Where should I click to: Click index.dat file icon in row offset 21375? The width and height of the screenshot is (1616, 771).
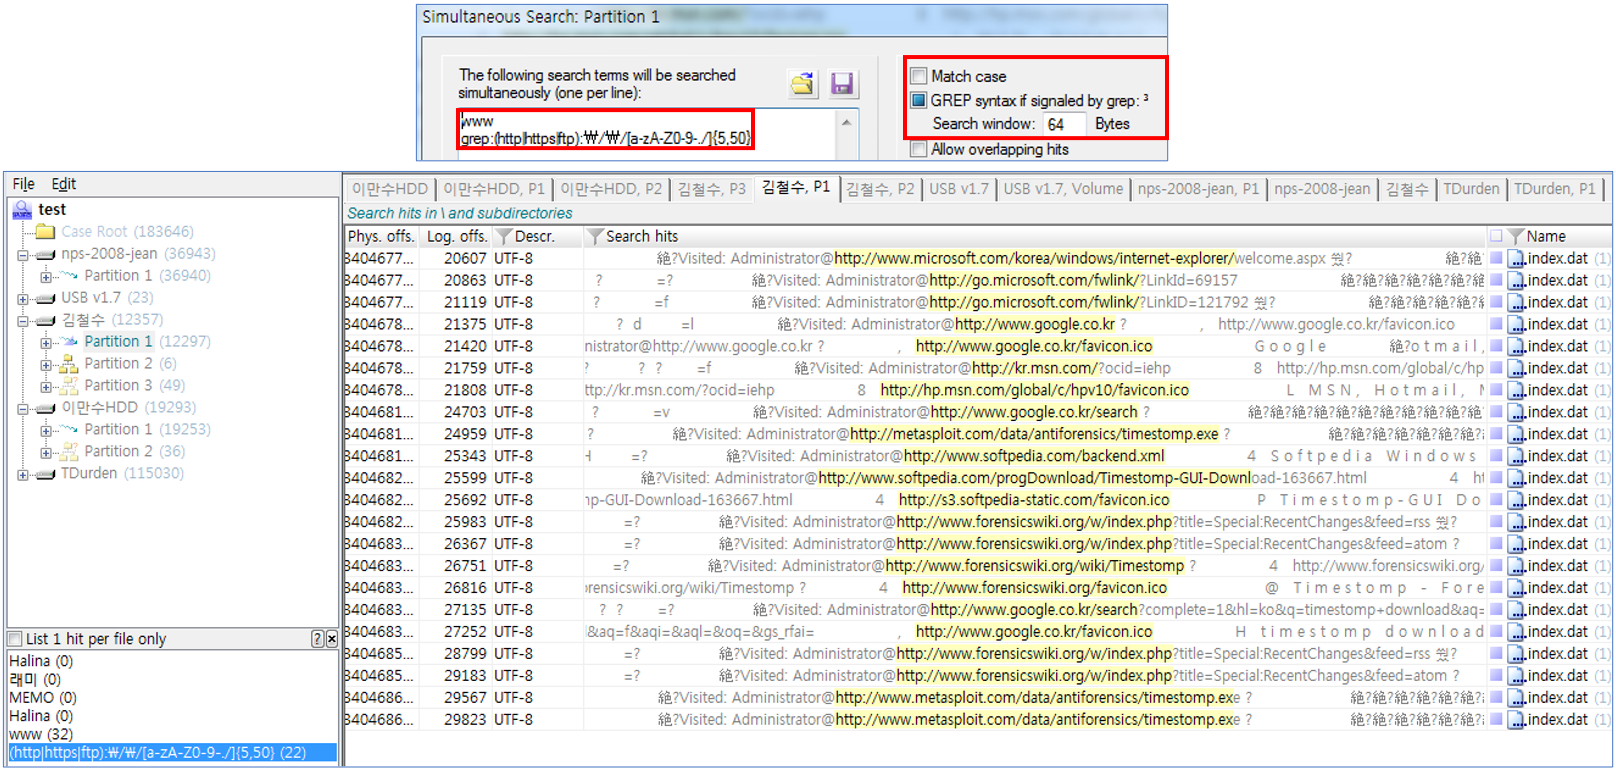coord(1516,325)
